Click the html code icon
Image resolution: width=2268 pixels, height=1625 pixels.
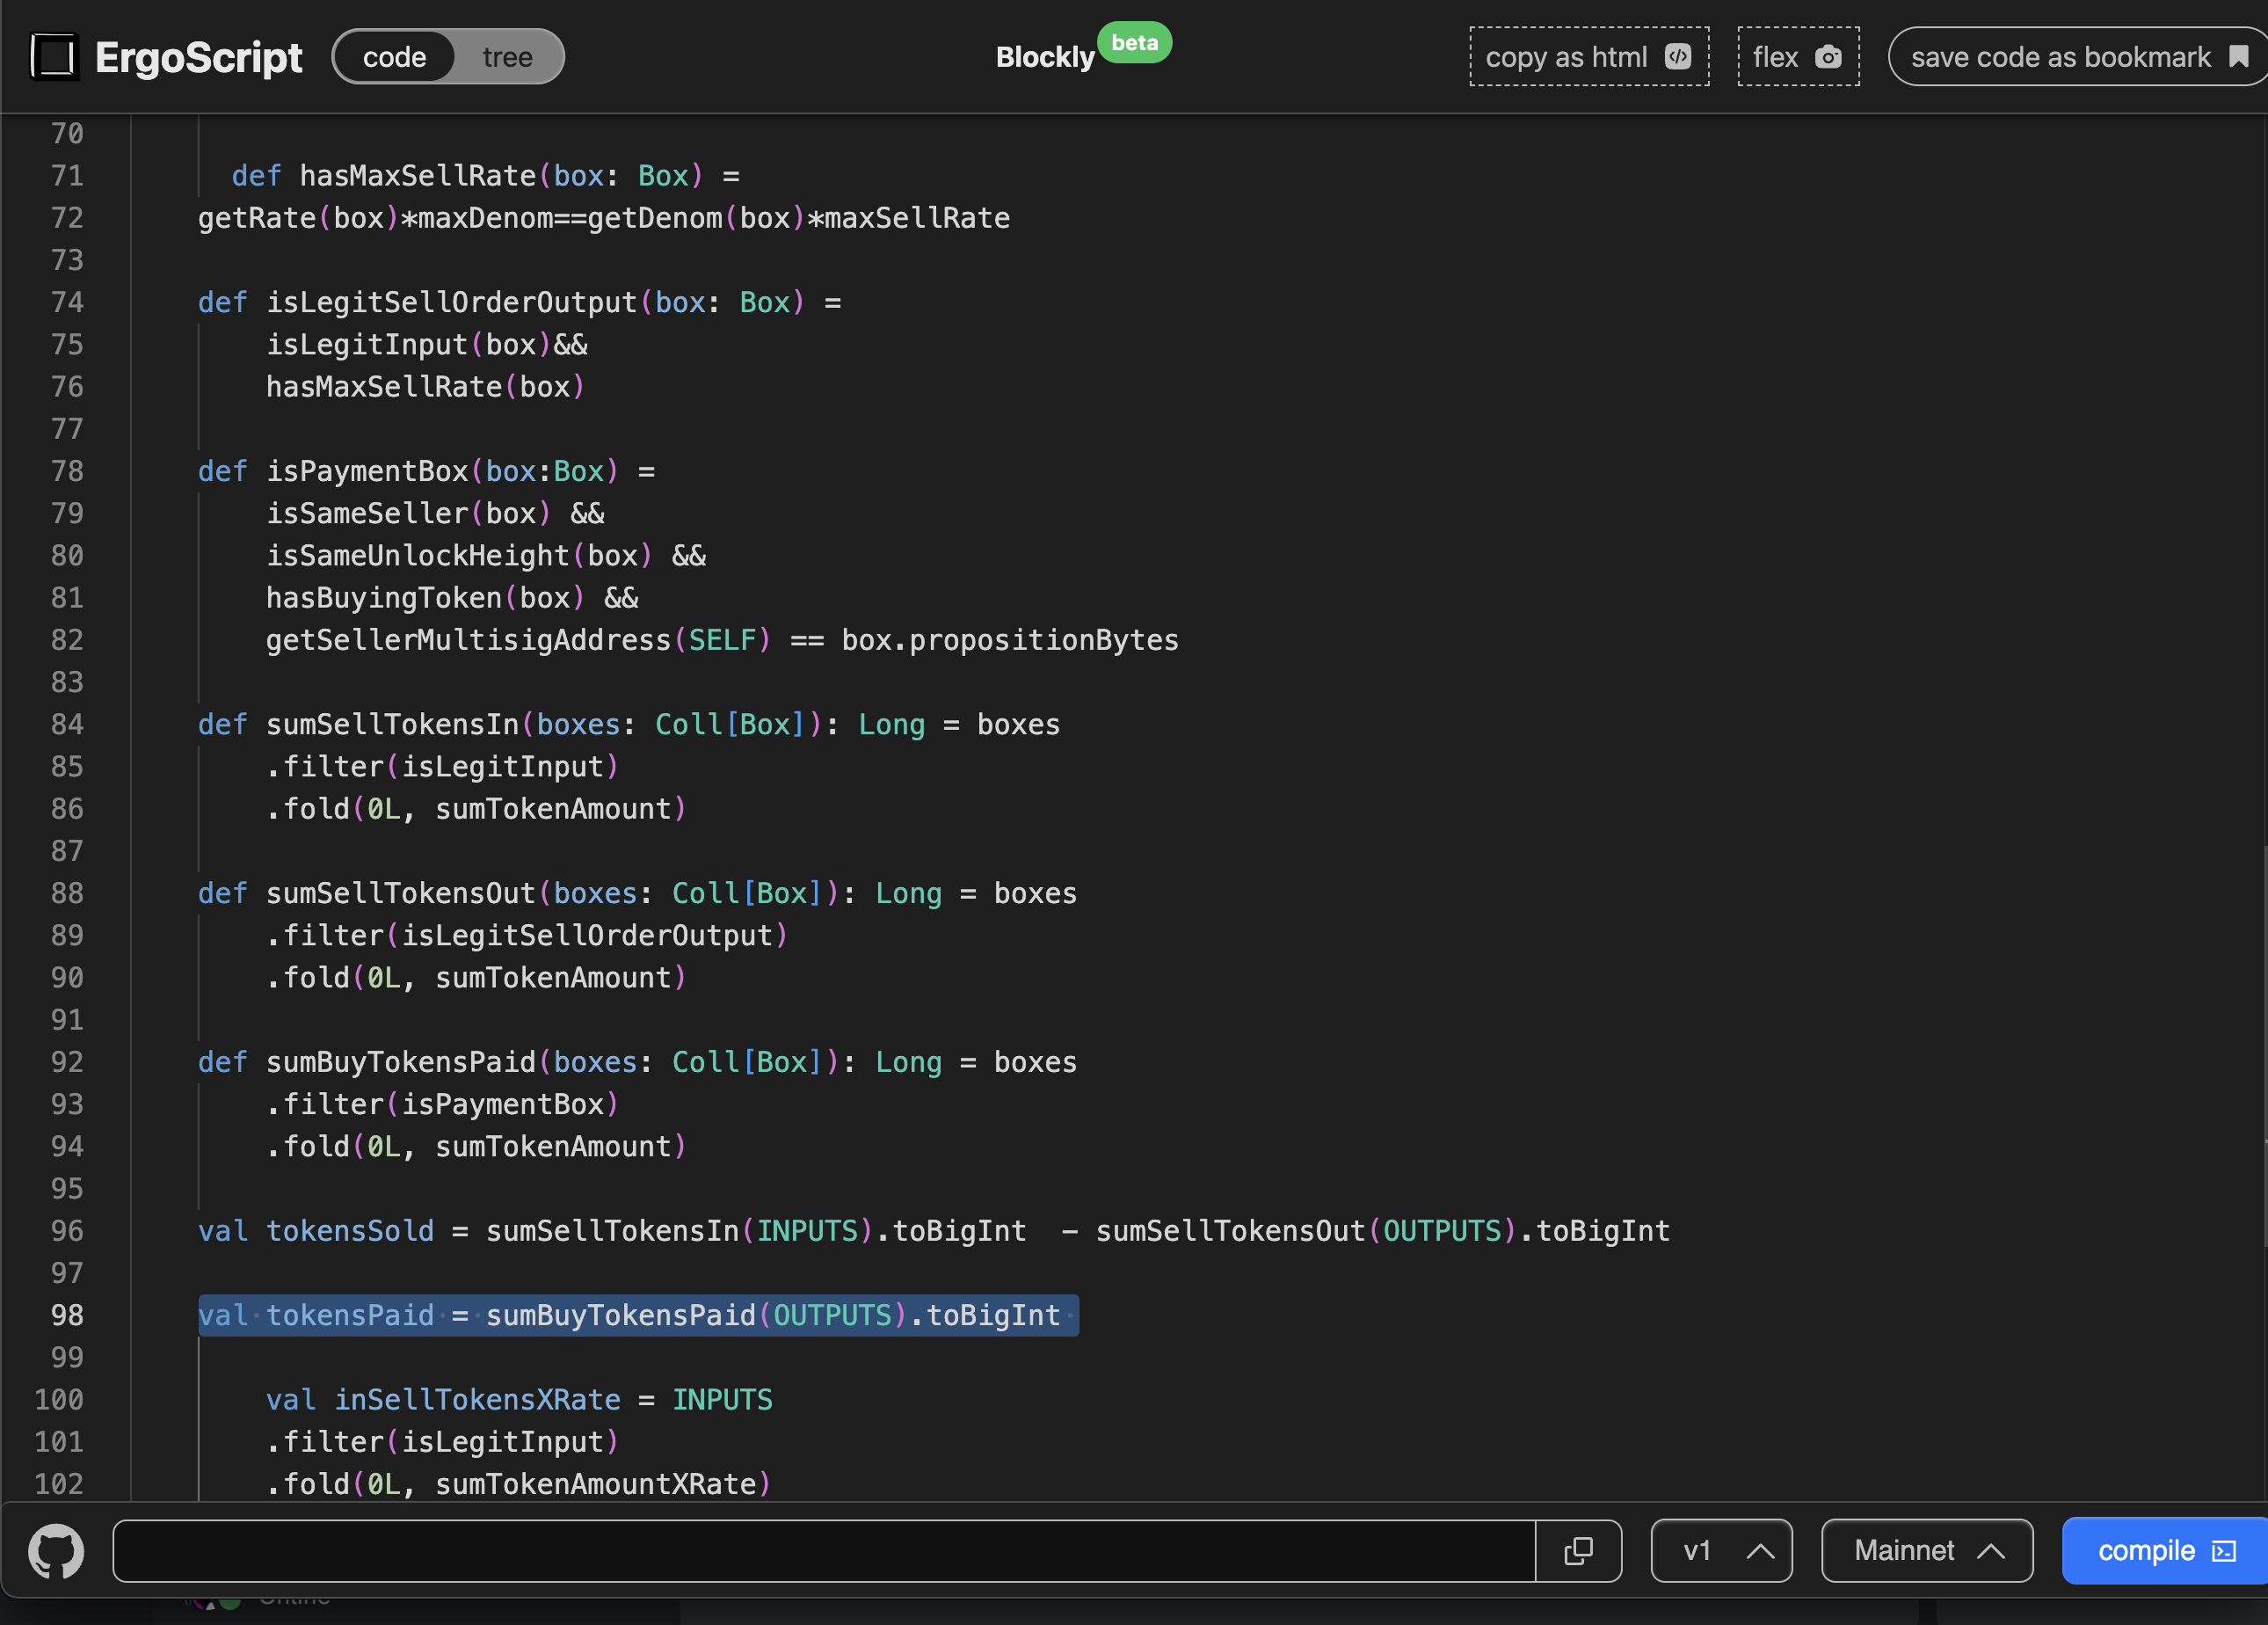click(x=1678, y=57)
